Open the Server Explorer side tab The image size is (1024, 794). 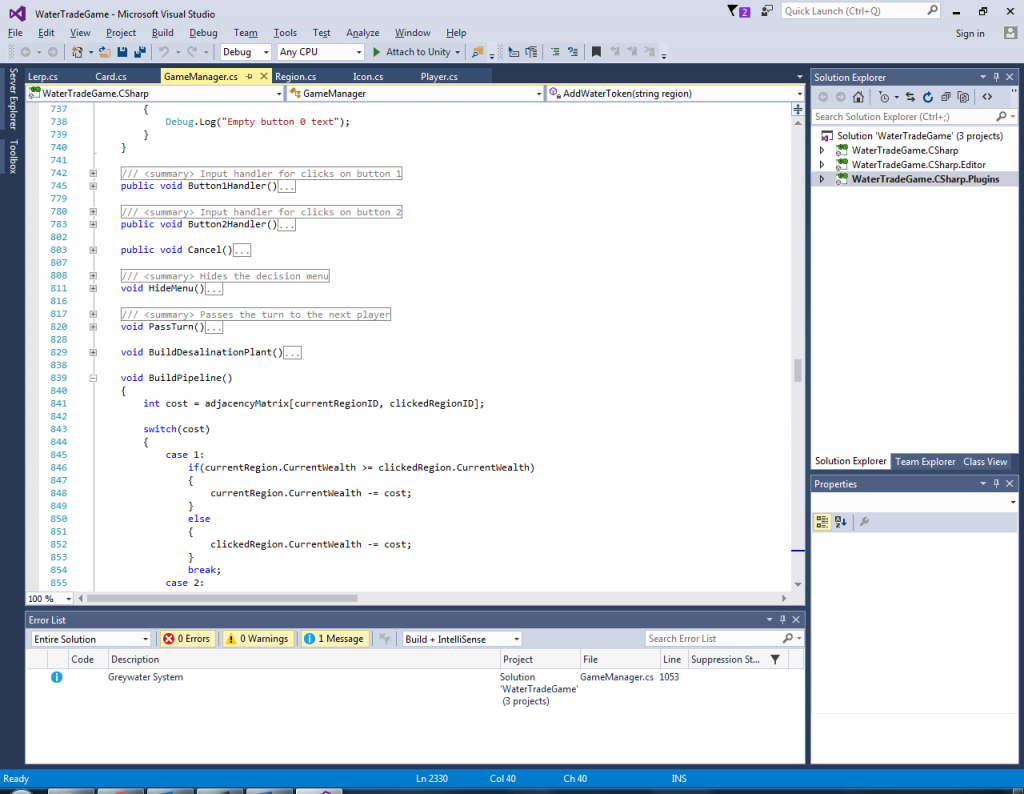pyautogui.click(x=12, y=99)
